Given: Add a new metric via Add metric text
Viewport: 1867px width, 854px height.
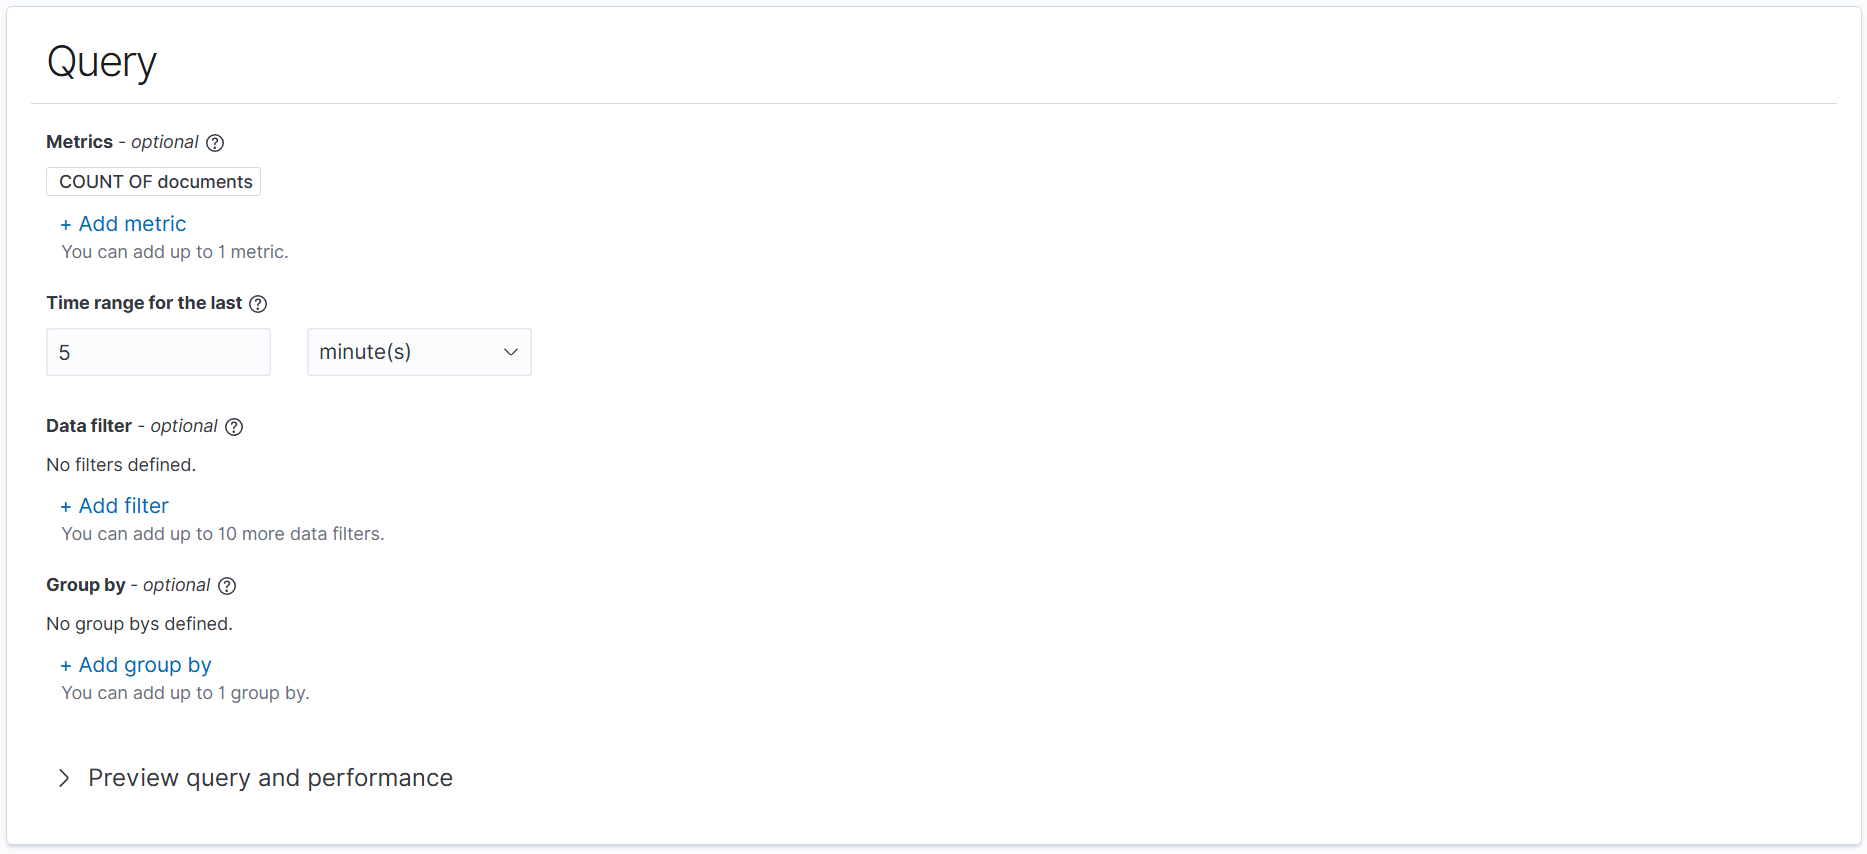Looking at the screenshot, I should (132, 224).
